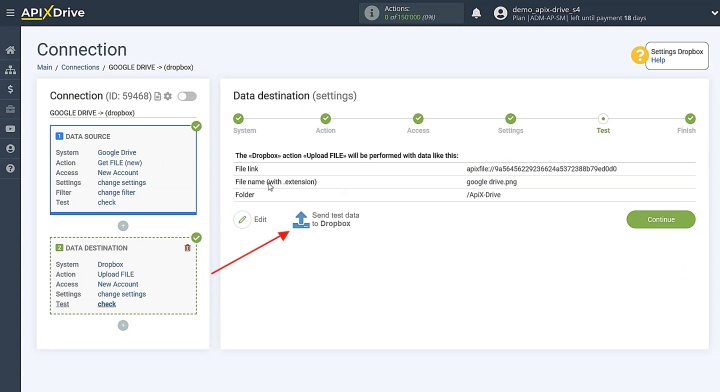Expand the account dropdown arrow
This screenshot has height=392, width=720.
(714, 13)
